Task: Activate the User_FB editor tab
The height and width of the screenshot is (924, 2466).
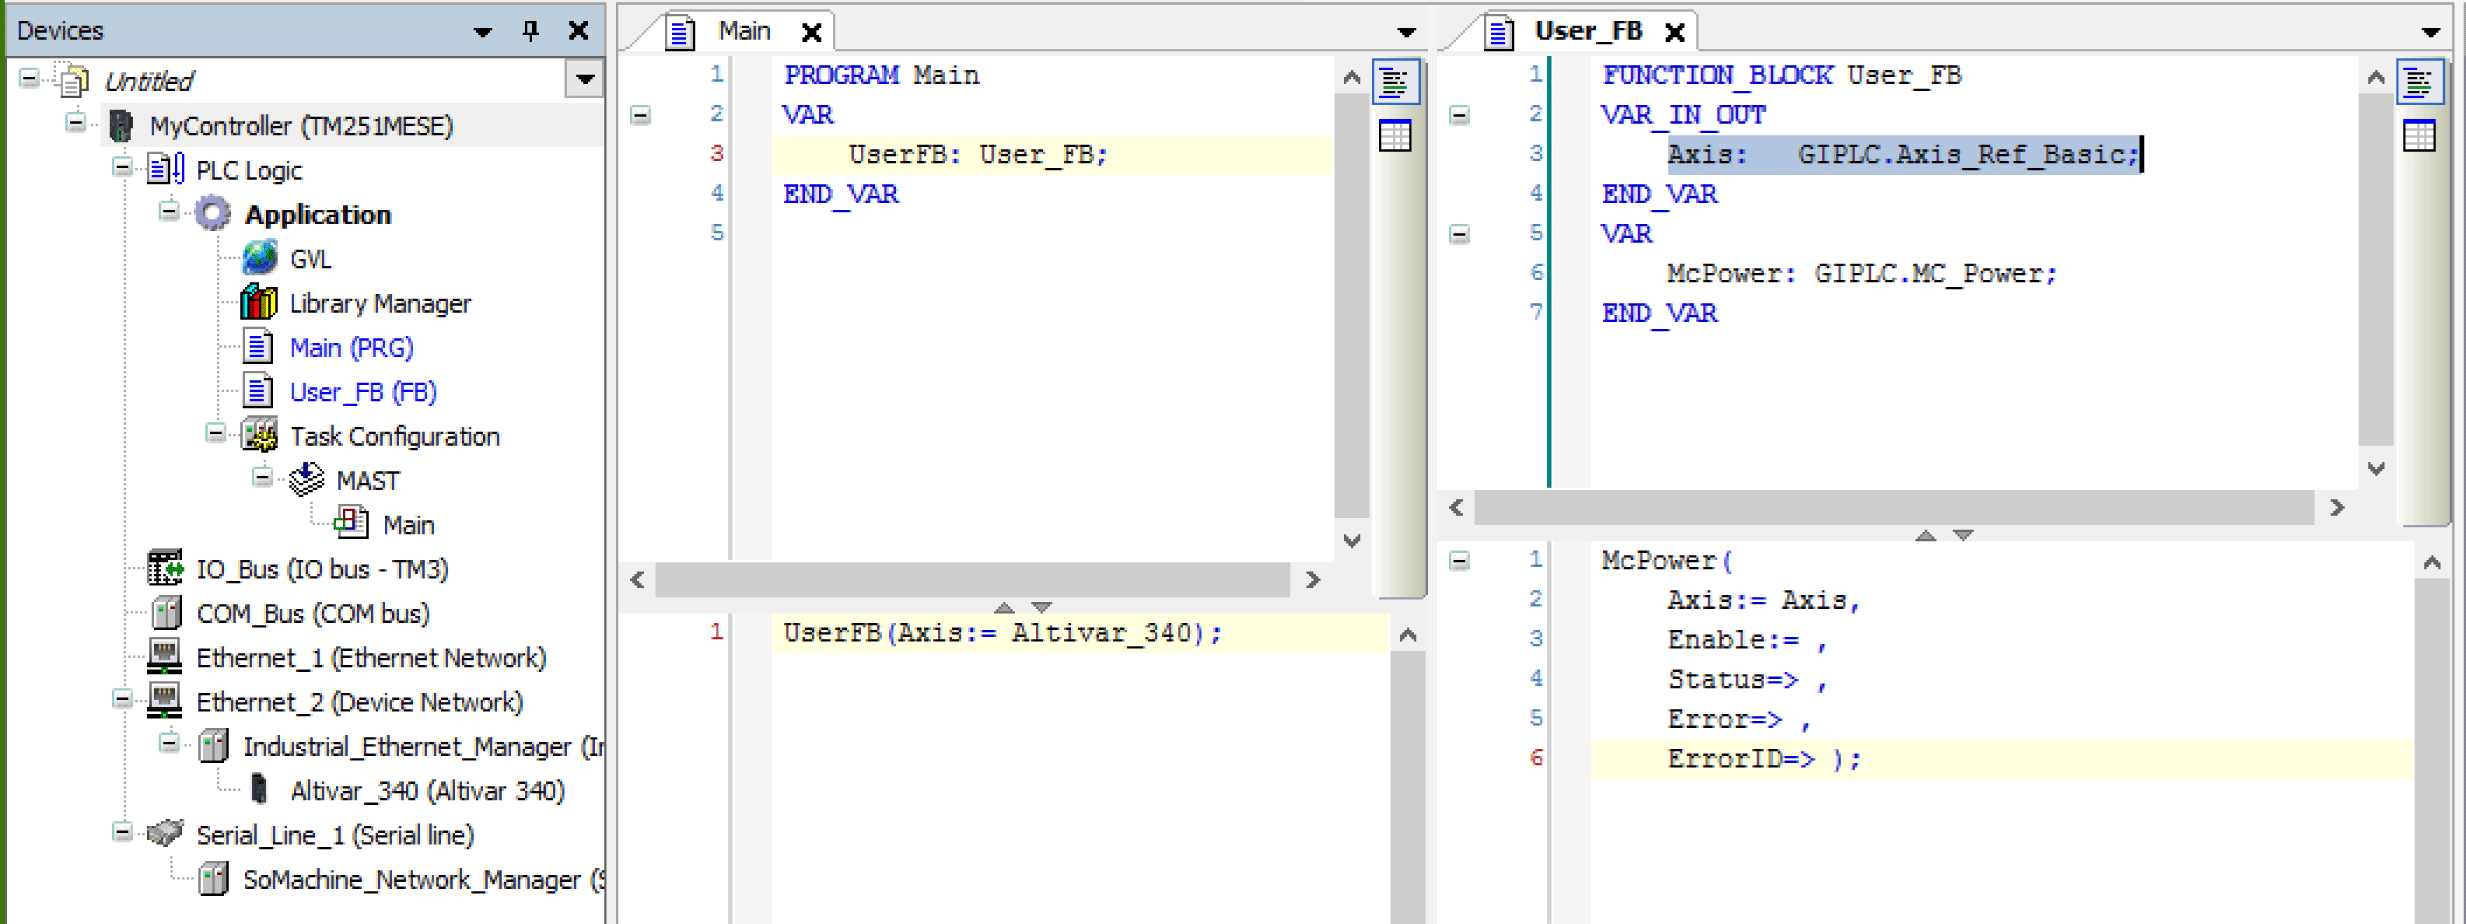Action: coord(1587,31)
